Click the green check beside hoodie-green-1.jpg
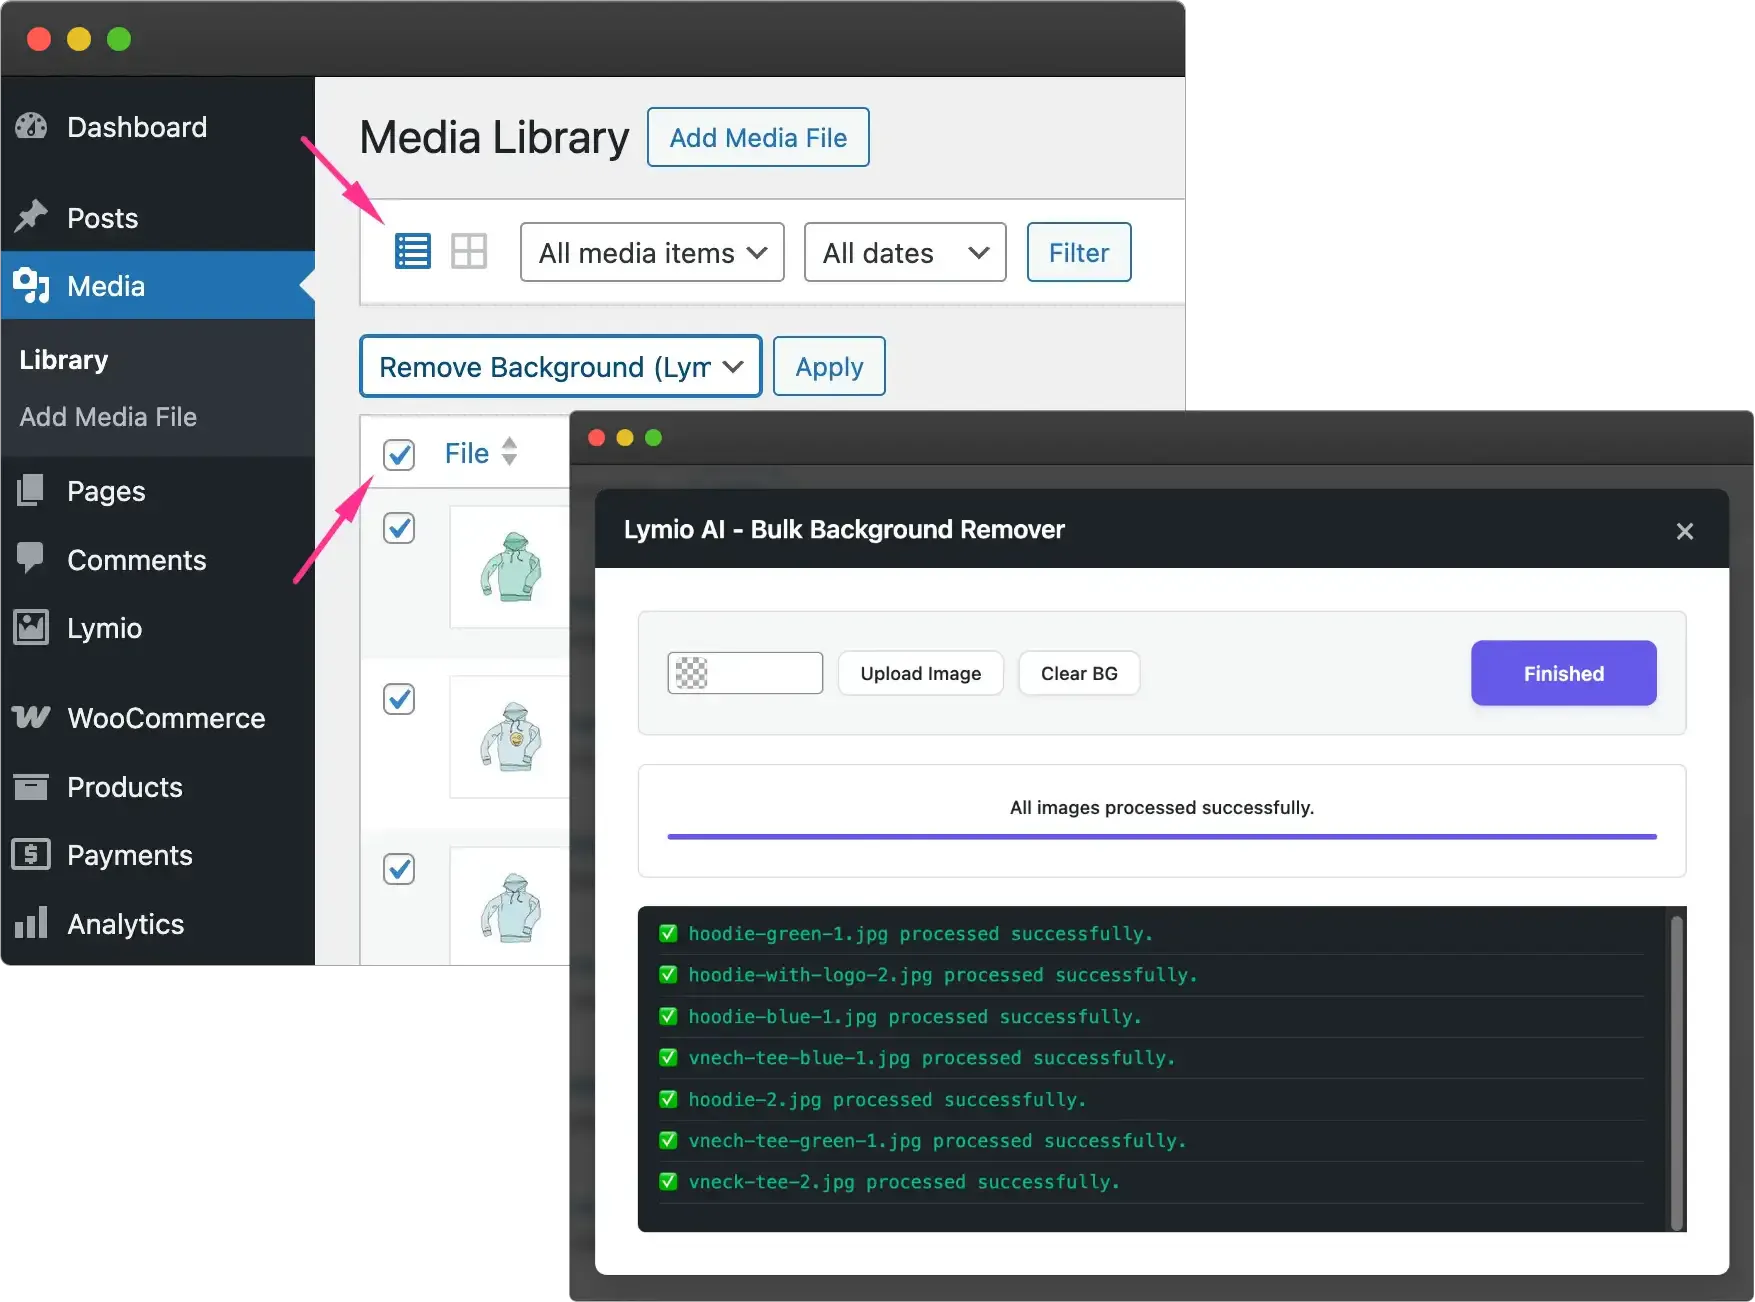This screenshot has width=1755, height=1302. coord(668,934)
